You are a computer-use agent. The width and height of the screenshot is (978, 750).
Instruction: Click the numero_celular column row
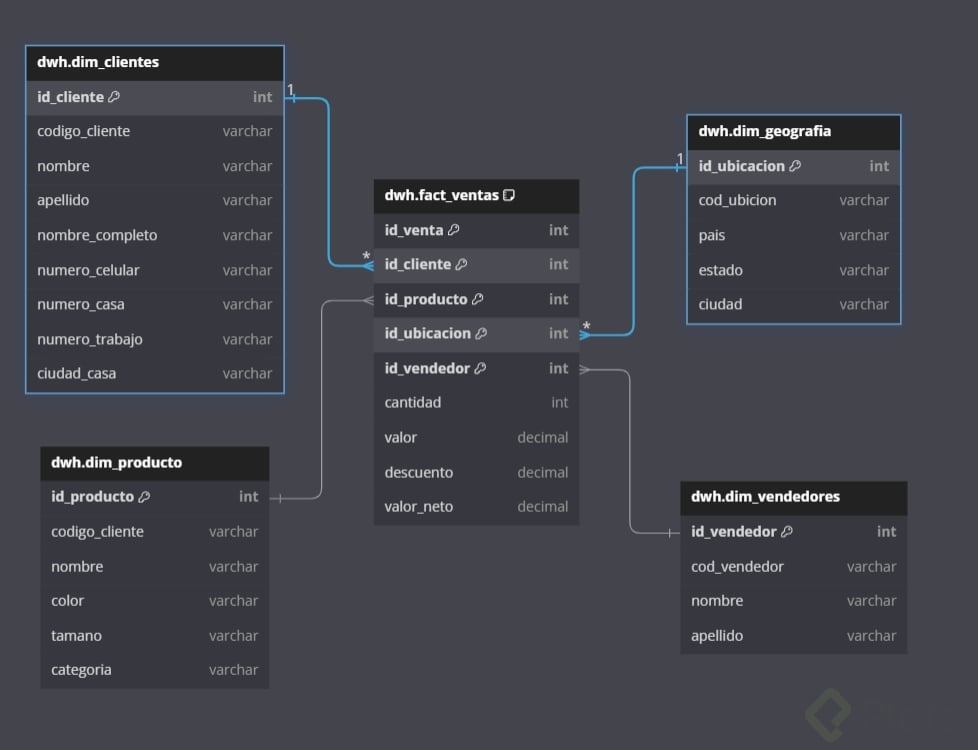pyautogui.click(x=155, y=270)
